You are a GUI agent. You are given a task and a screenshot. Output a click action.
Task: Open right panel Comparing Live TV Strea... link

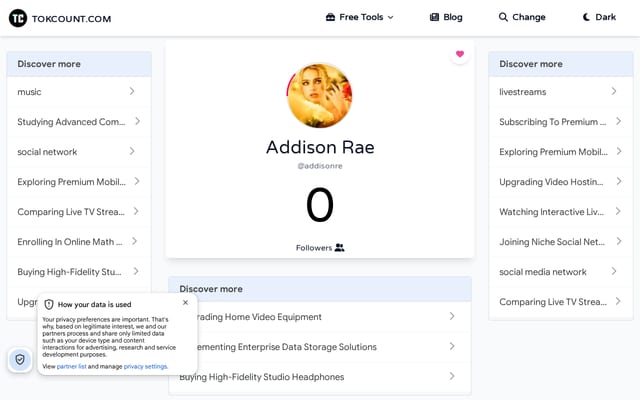coord(561,302)
